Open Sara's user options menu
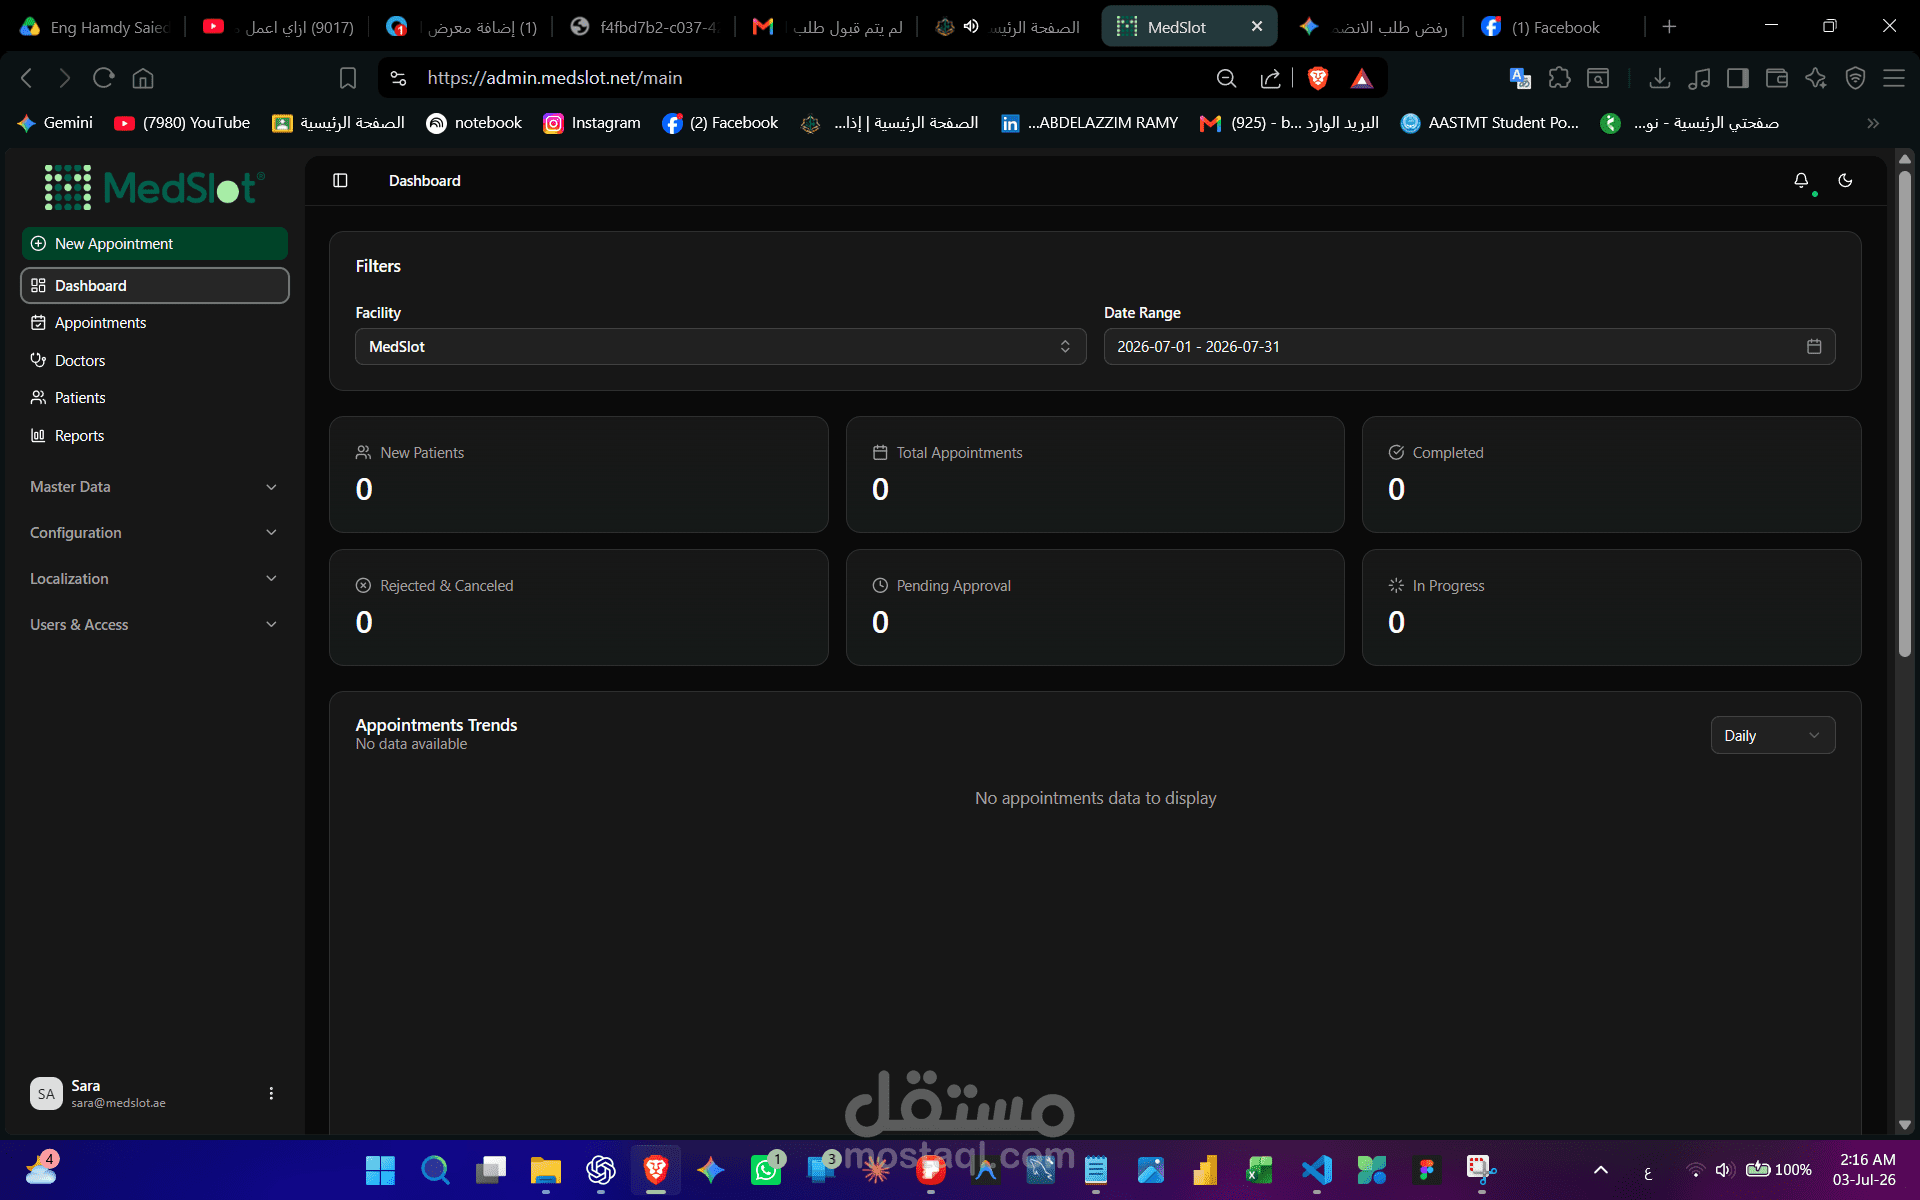 271,1093
